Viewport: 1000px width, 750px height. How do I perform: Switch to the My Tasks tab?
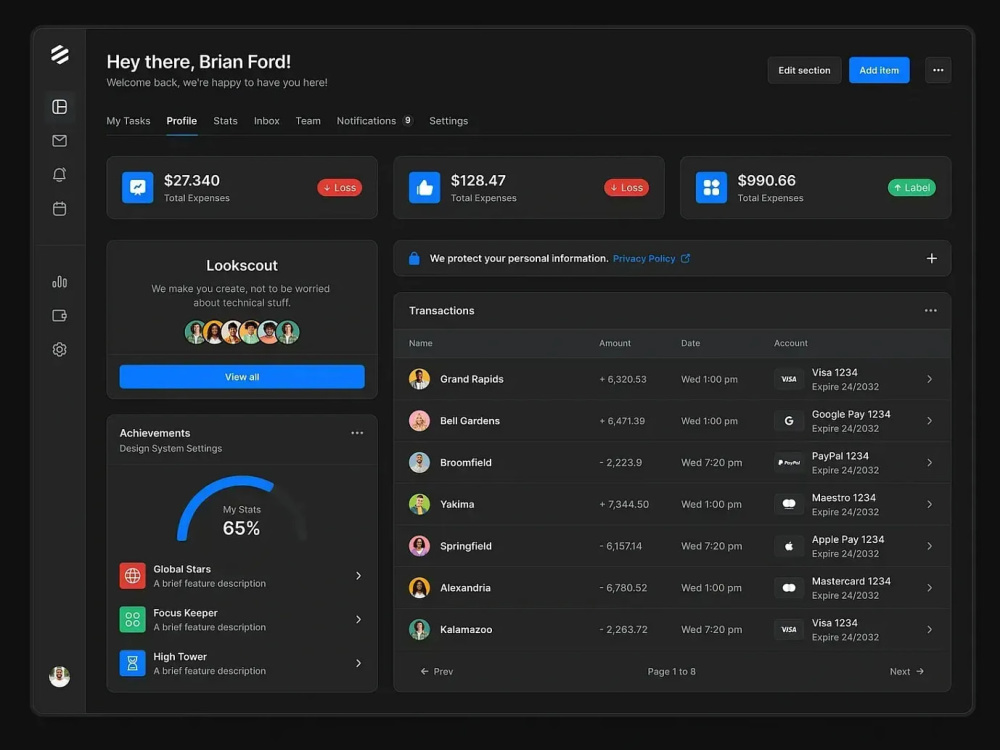point(128,121)
